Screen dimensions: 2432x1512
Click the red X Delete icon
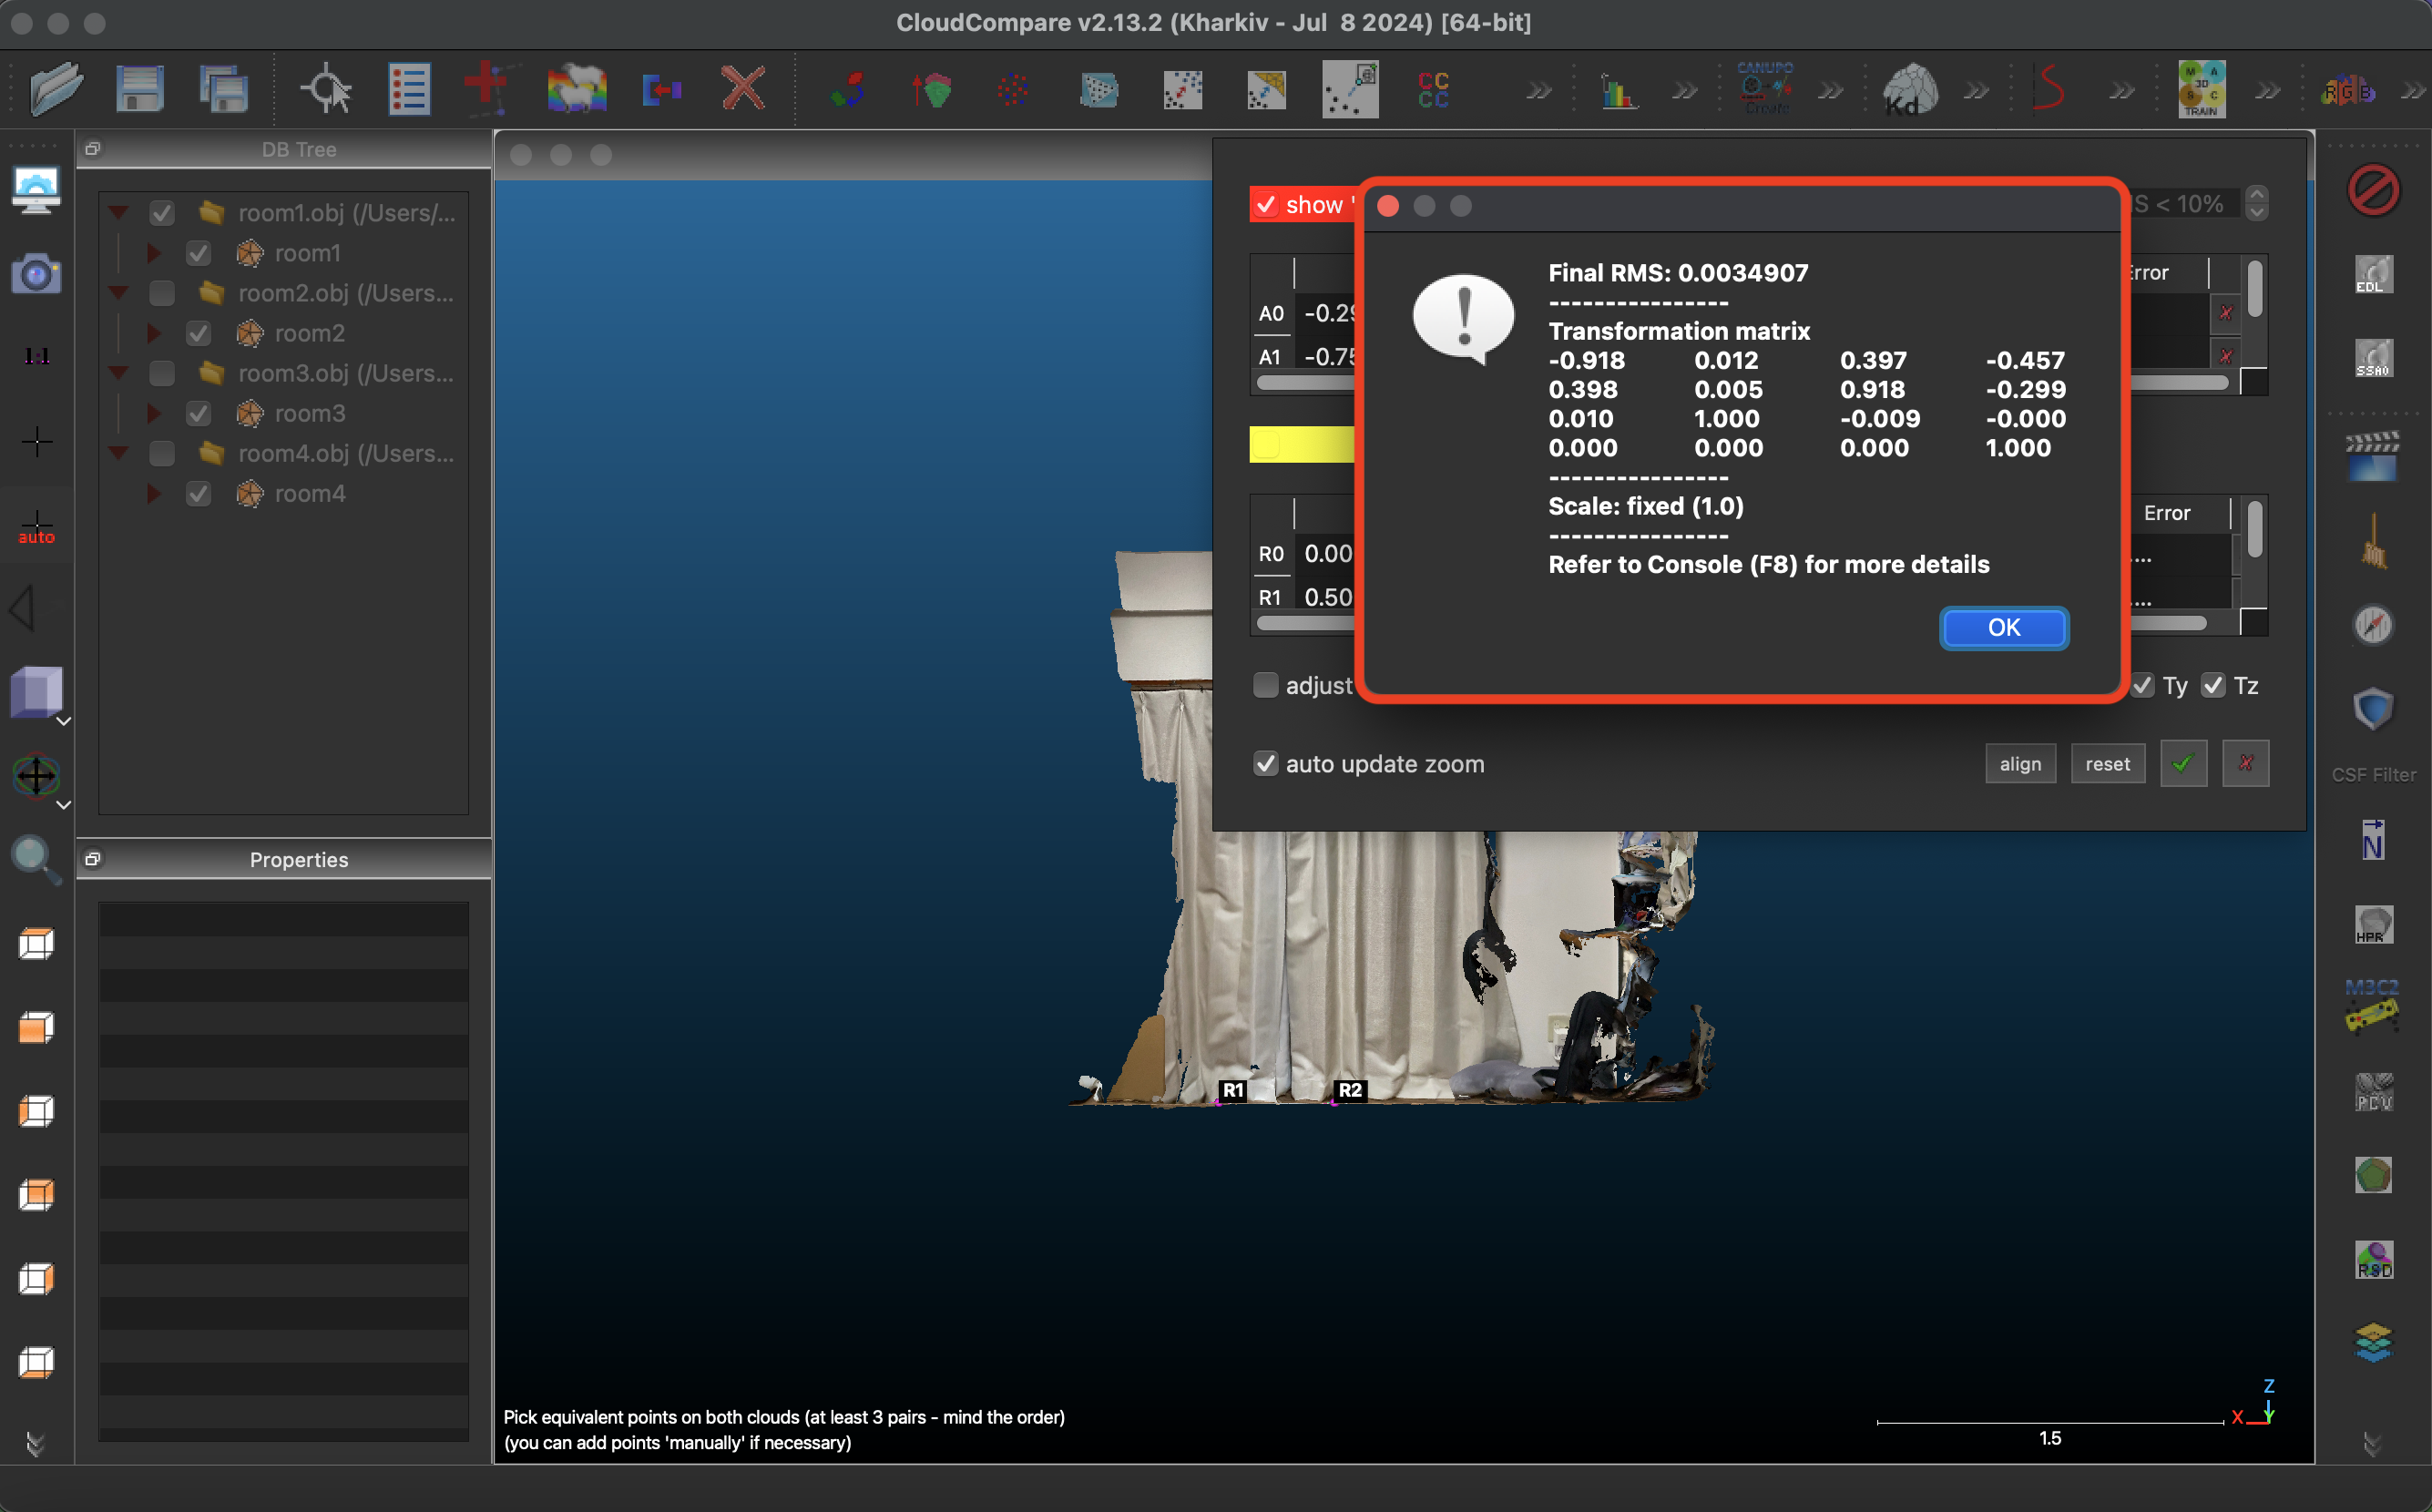(x=743, y=90)
